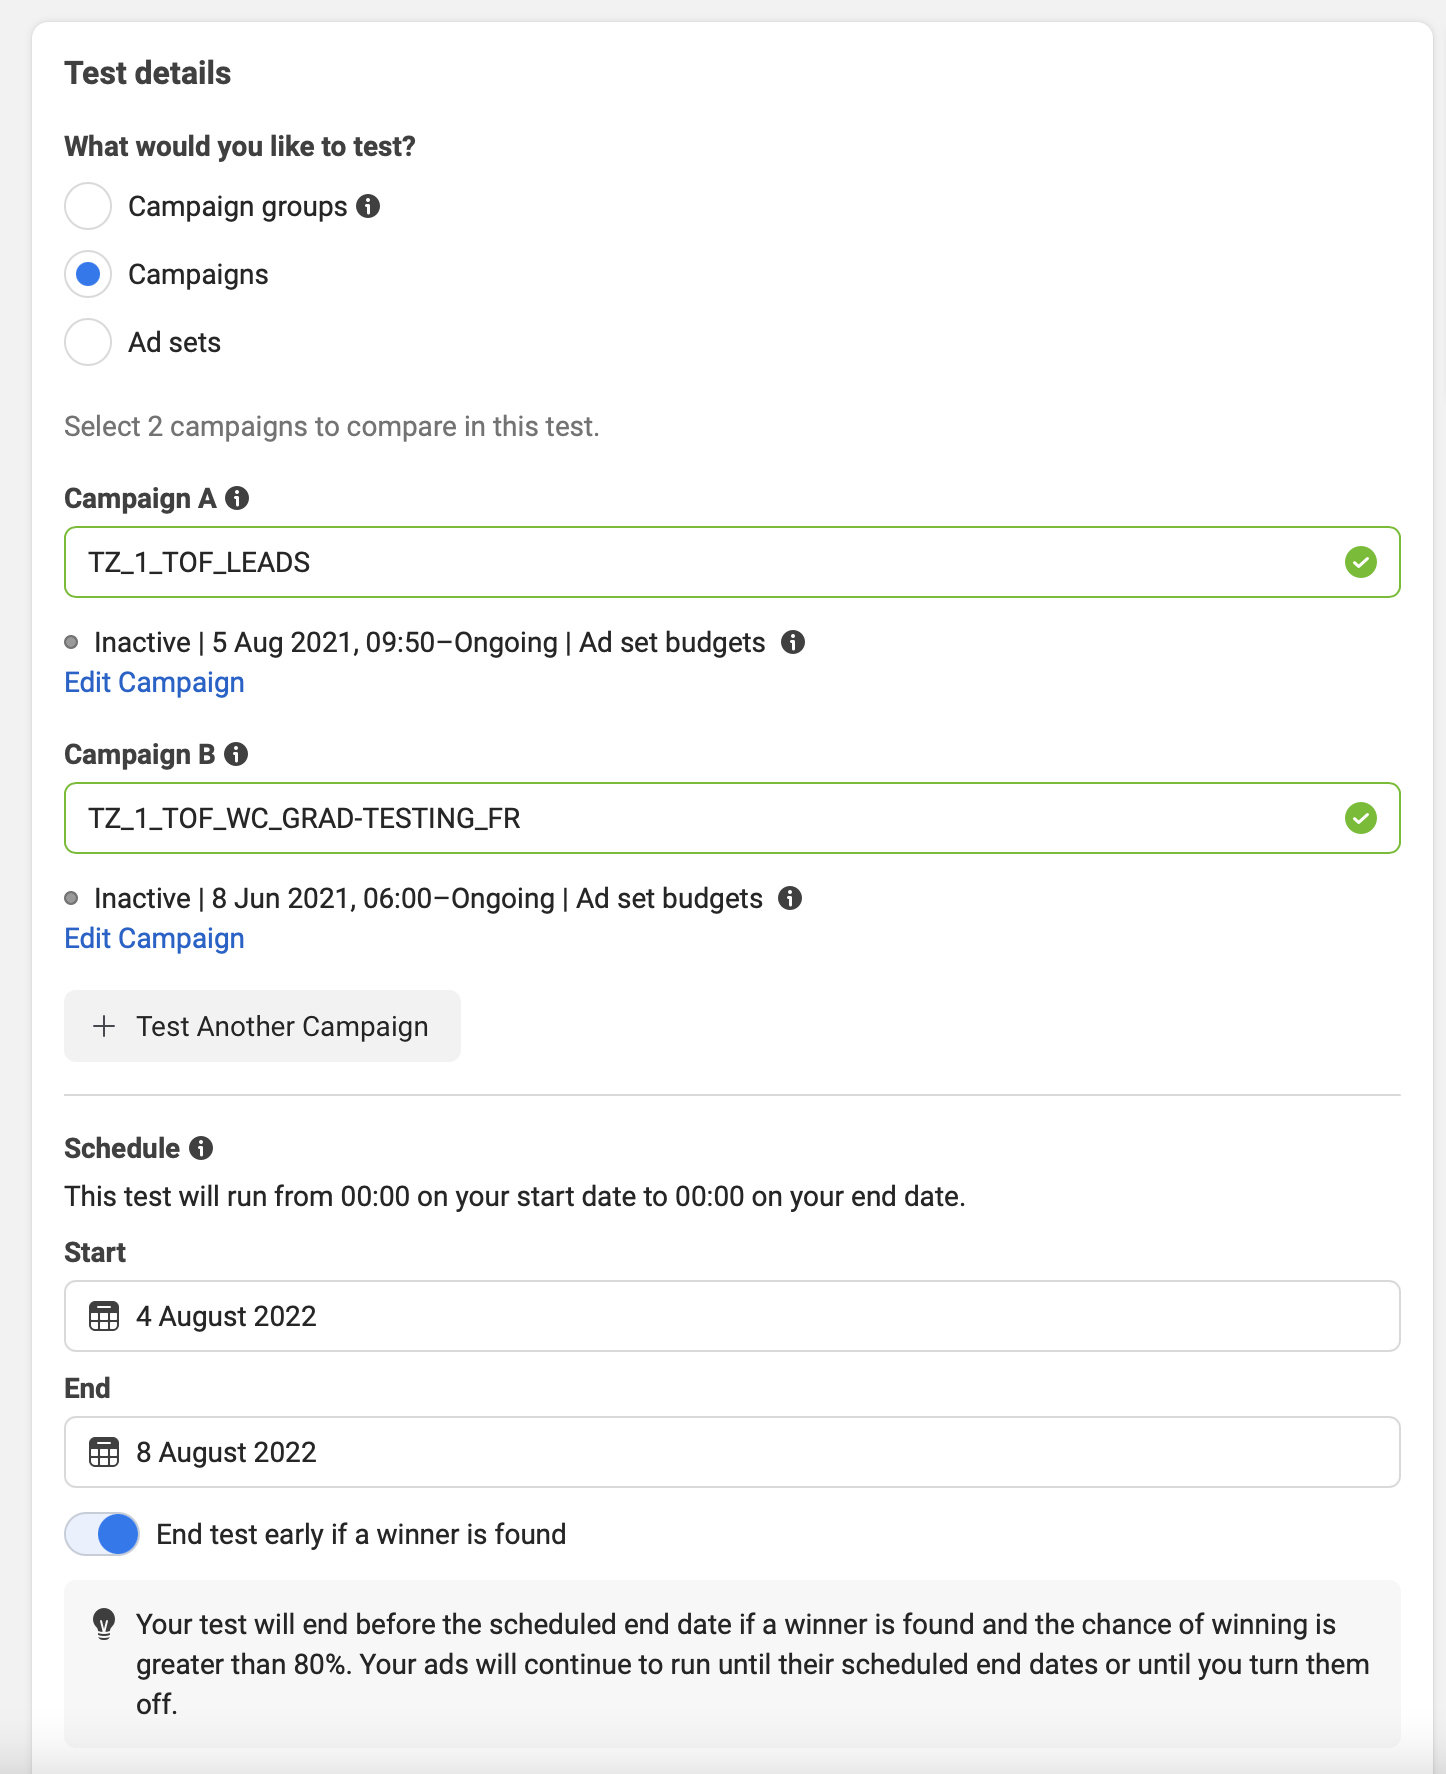Click Edit Campaign link under Campaign B
The width and height of the screenshot is (1446, 1774).
point(155,938)
